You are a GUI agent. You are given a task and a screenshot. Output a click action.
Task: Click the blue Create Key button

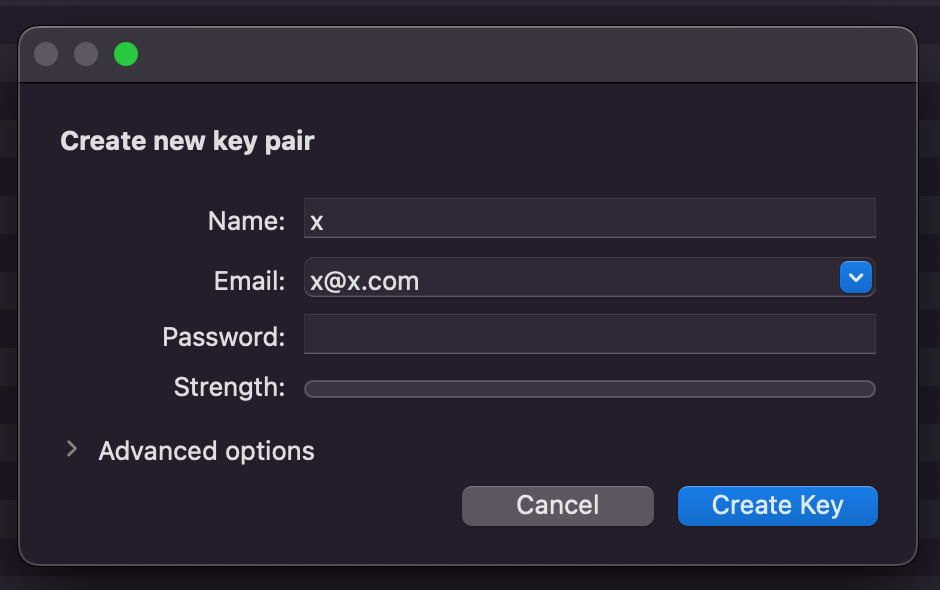[778, 505]
